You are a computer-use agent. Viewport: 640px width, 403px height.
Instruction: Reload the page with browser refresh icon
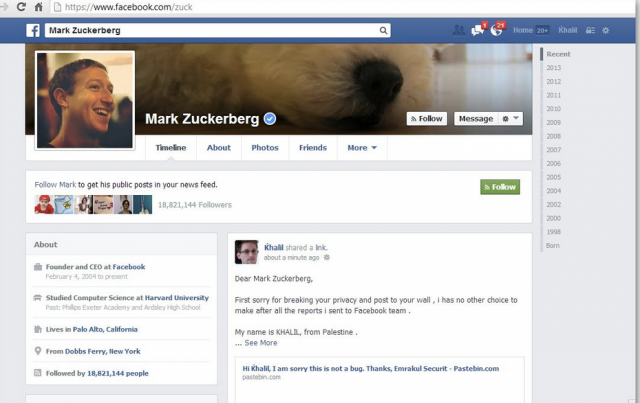[x=21, y=7]
